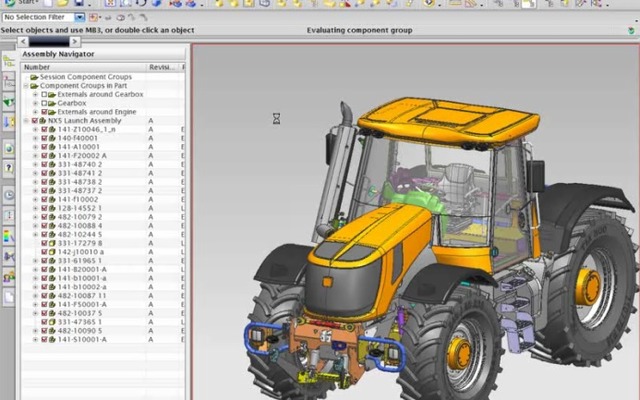Viewport: 640px width, 400px height.
Task: Sort by the Number column header
Action: (x=84, y=67)
